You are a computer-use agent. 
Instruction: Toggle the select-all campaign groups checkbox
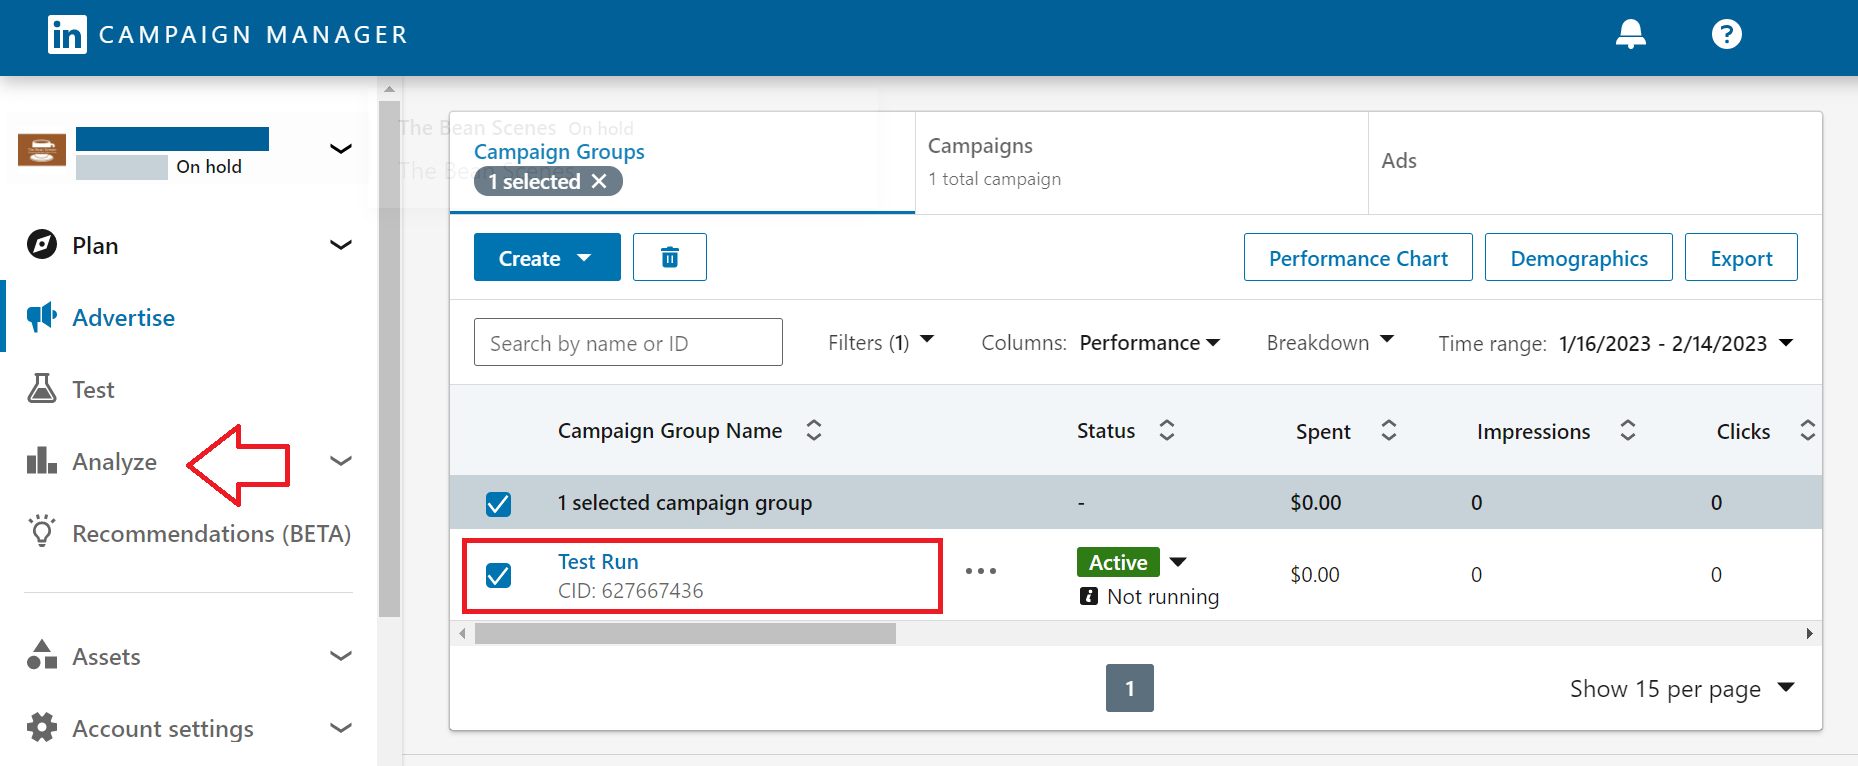click(x=498, y=503)
